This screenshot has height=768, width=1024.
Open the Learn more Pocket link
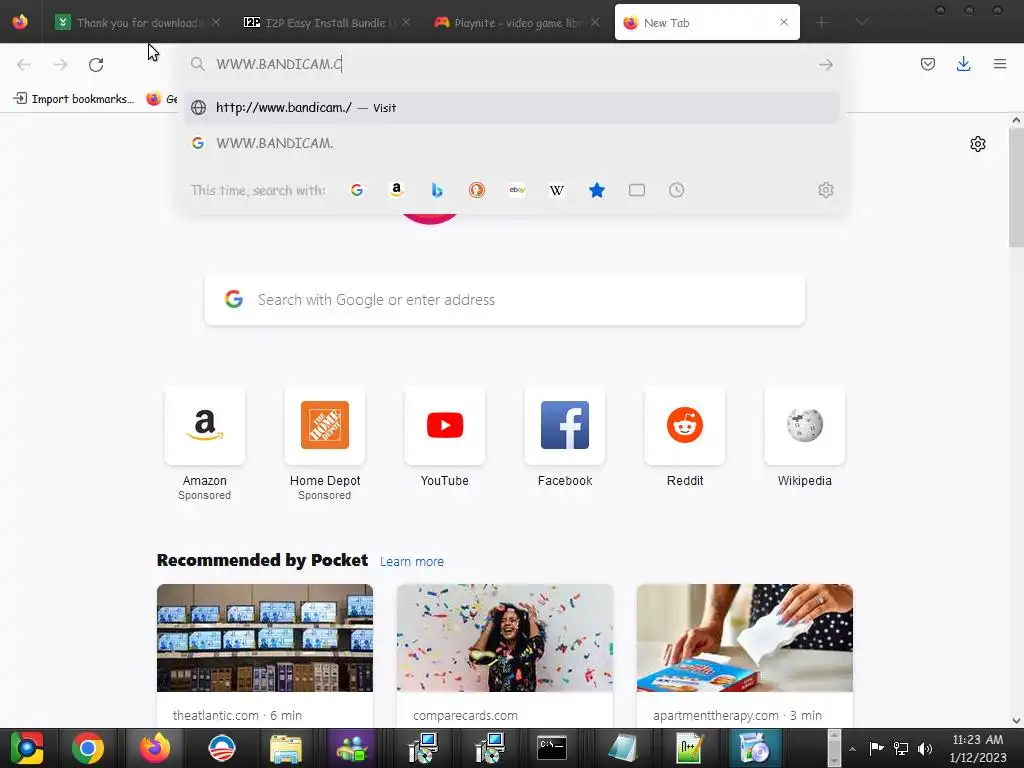(411, 562)
